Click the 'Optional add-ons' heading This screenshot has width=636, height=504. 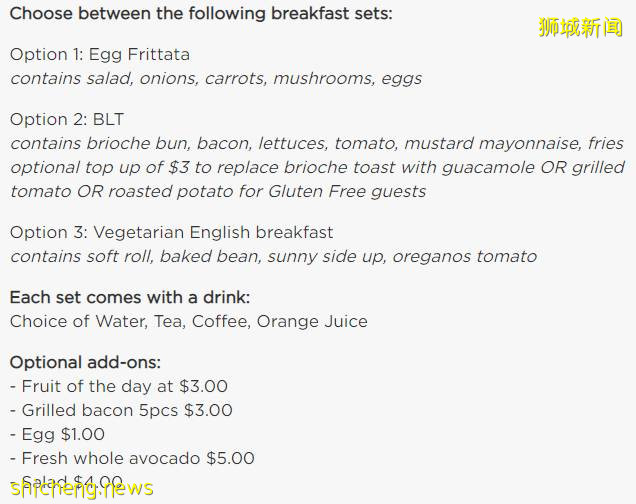[85, 362]
